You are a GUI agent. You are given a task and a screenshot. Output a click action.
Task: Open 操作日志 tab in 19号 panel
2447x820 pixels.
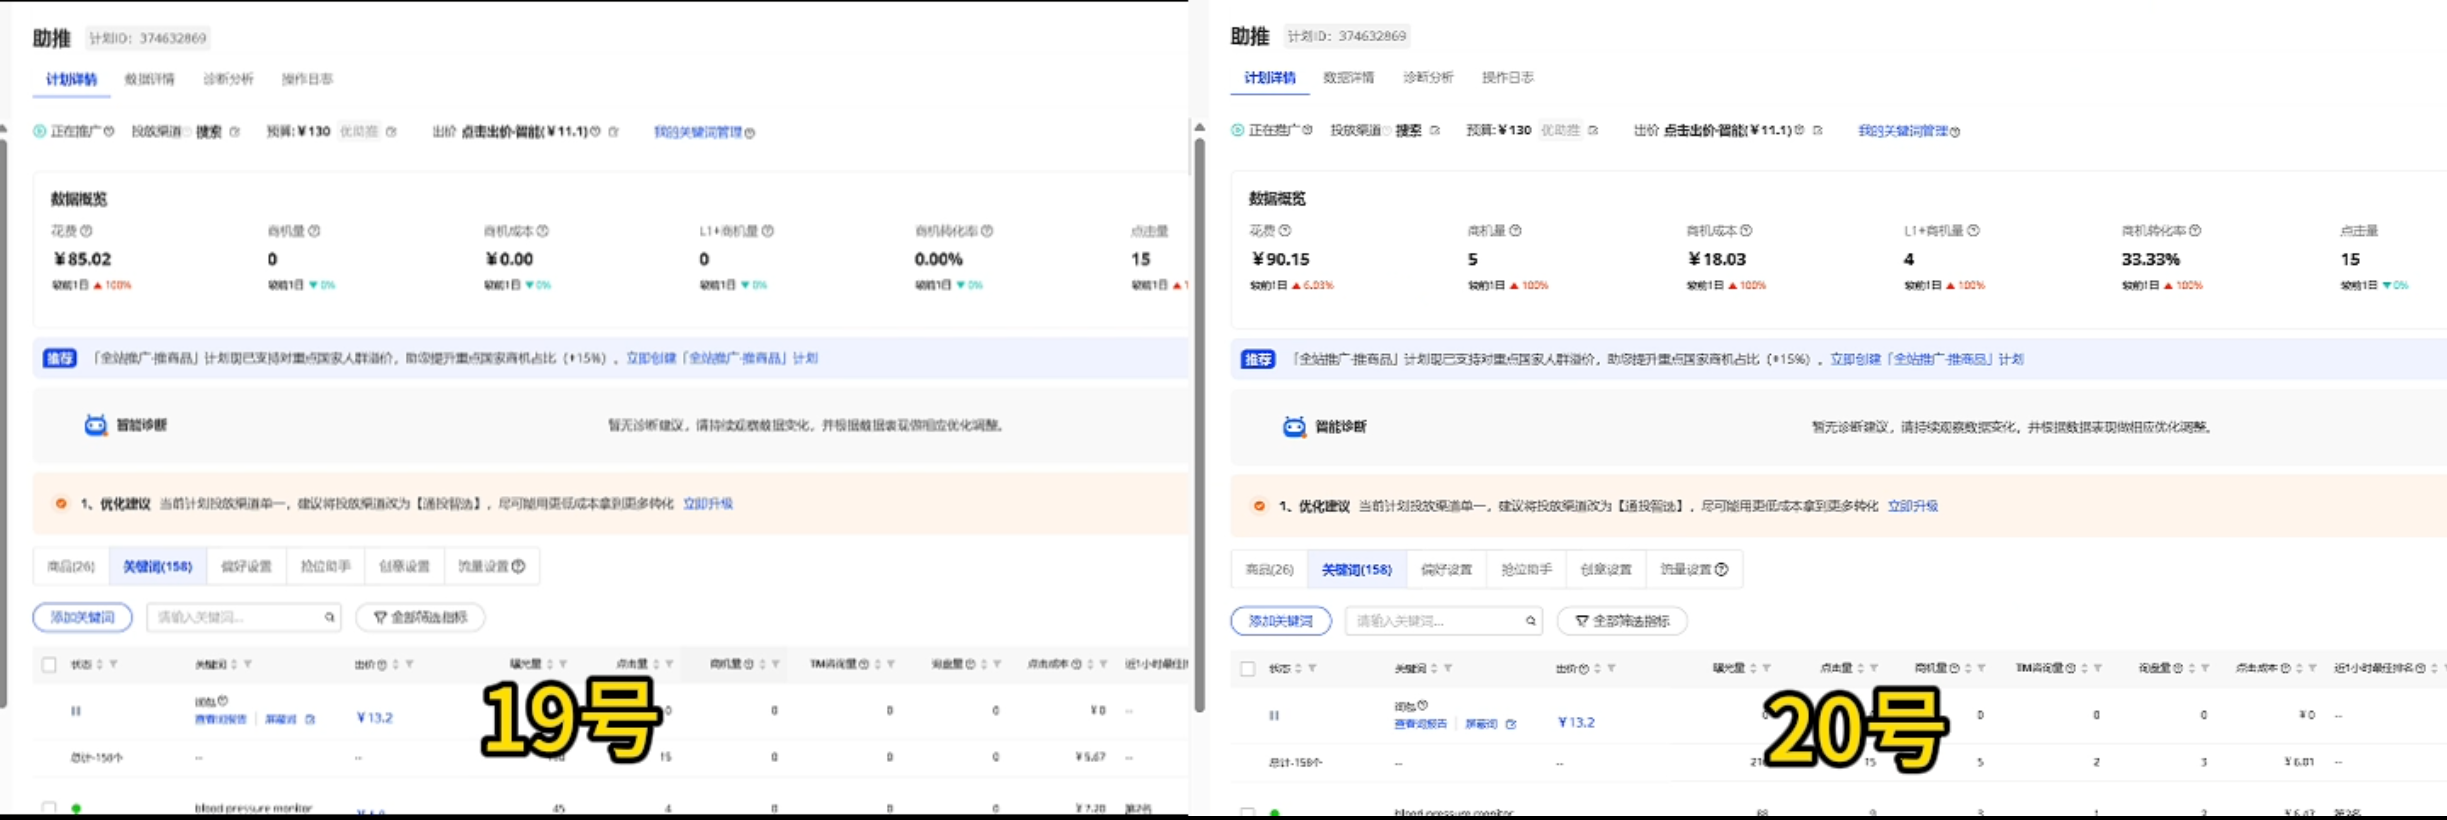307,79
